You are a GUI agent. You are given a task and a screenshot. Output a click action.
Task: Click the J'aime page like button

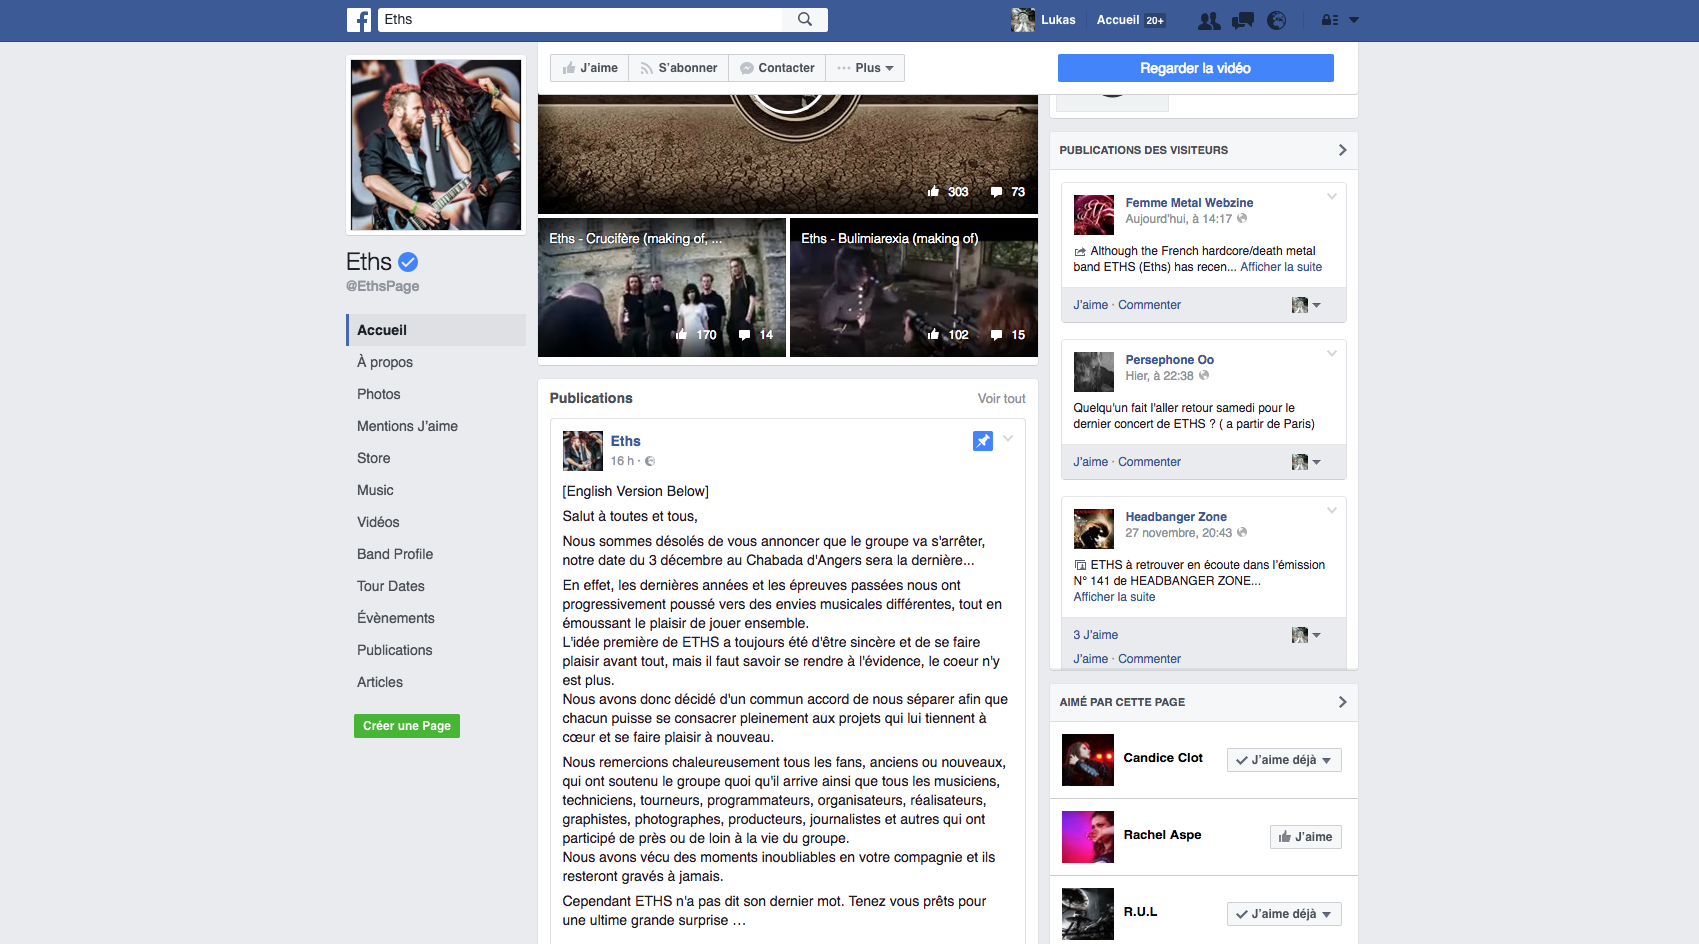coord(590,68)
